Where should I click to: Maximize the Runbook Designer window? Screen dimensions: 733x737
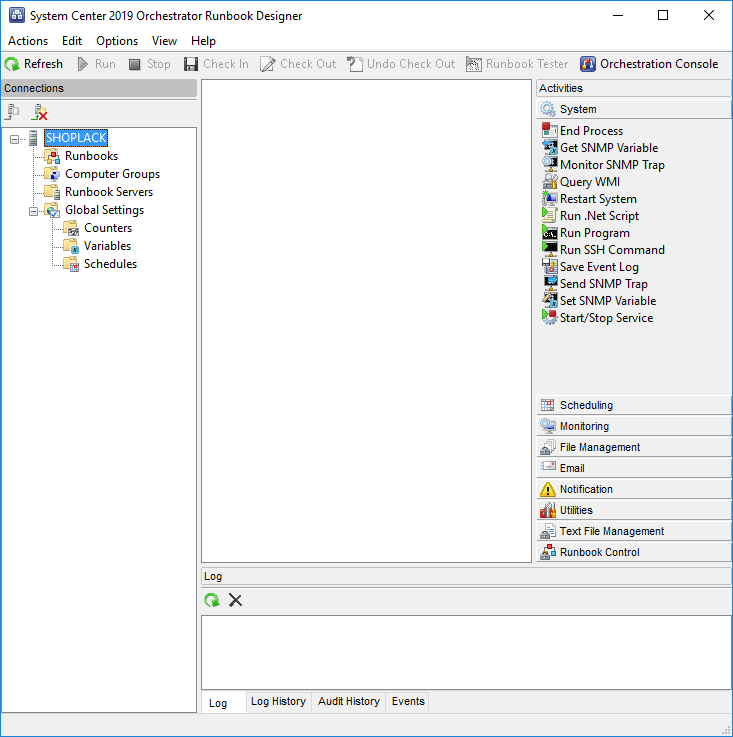pos(663,16)
